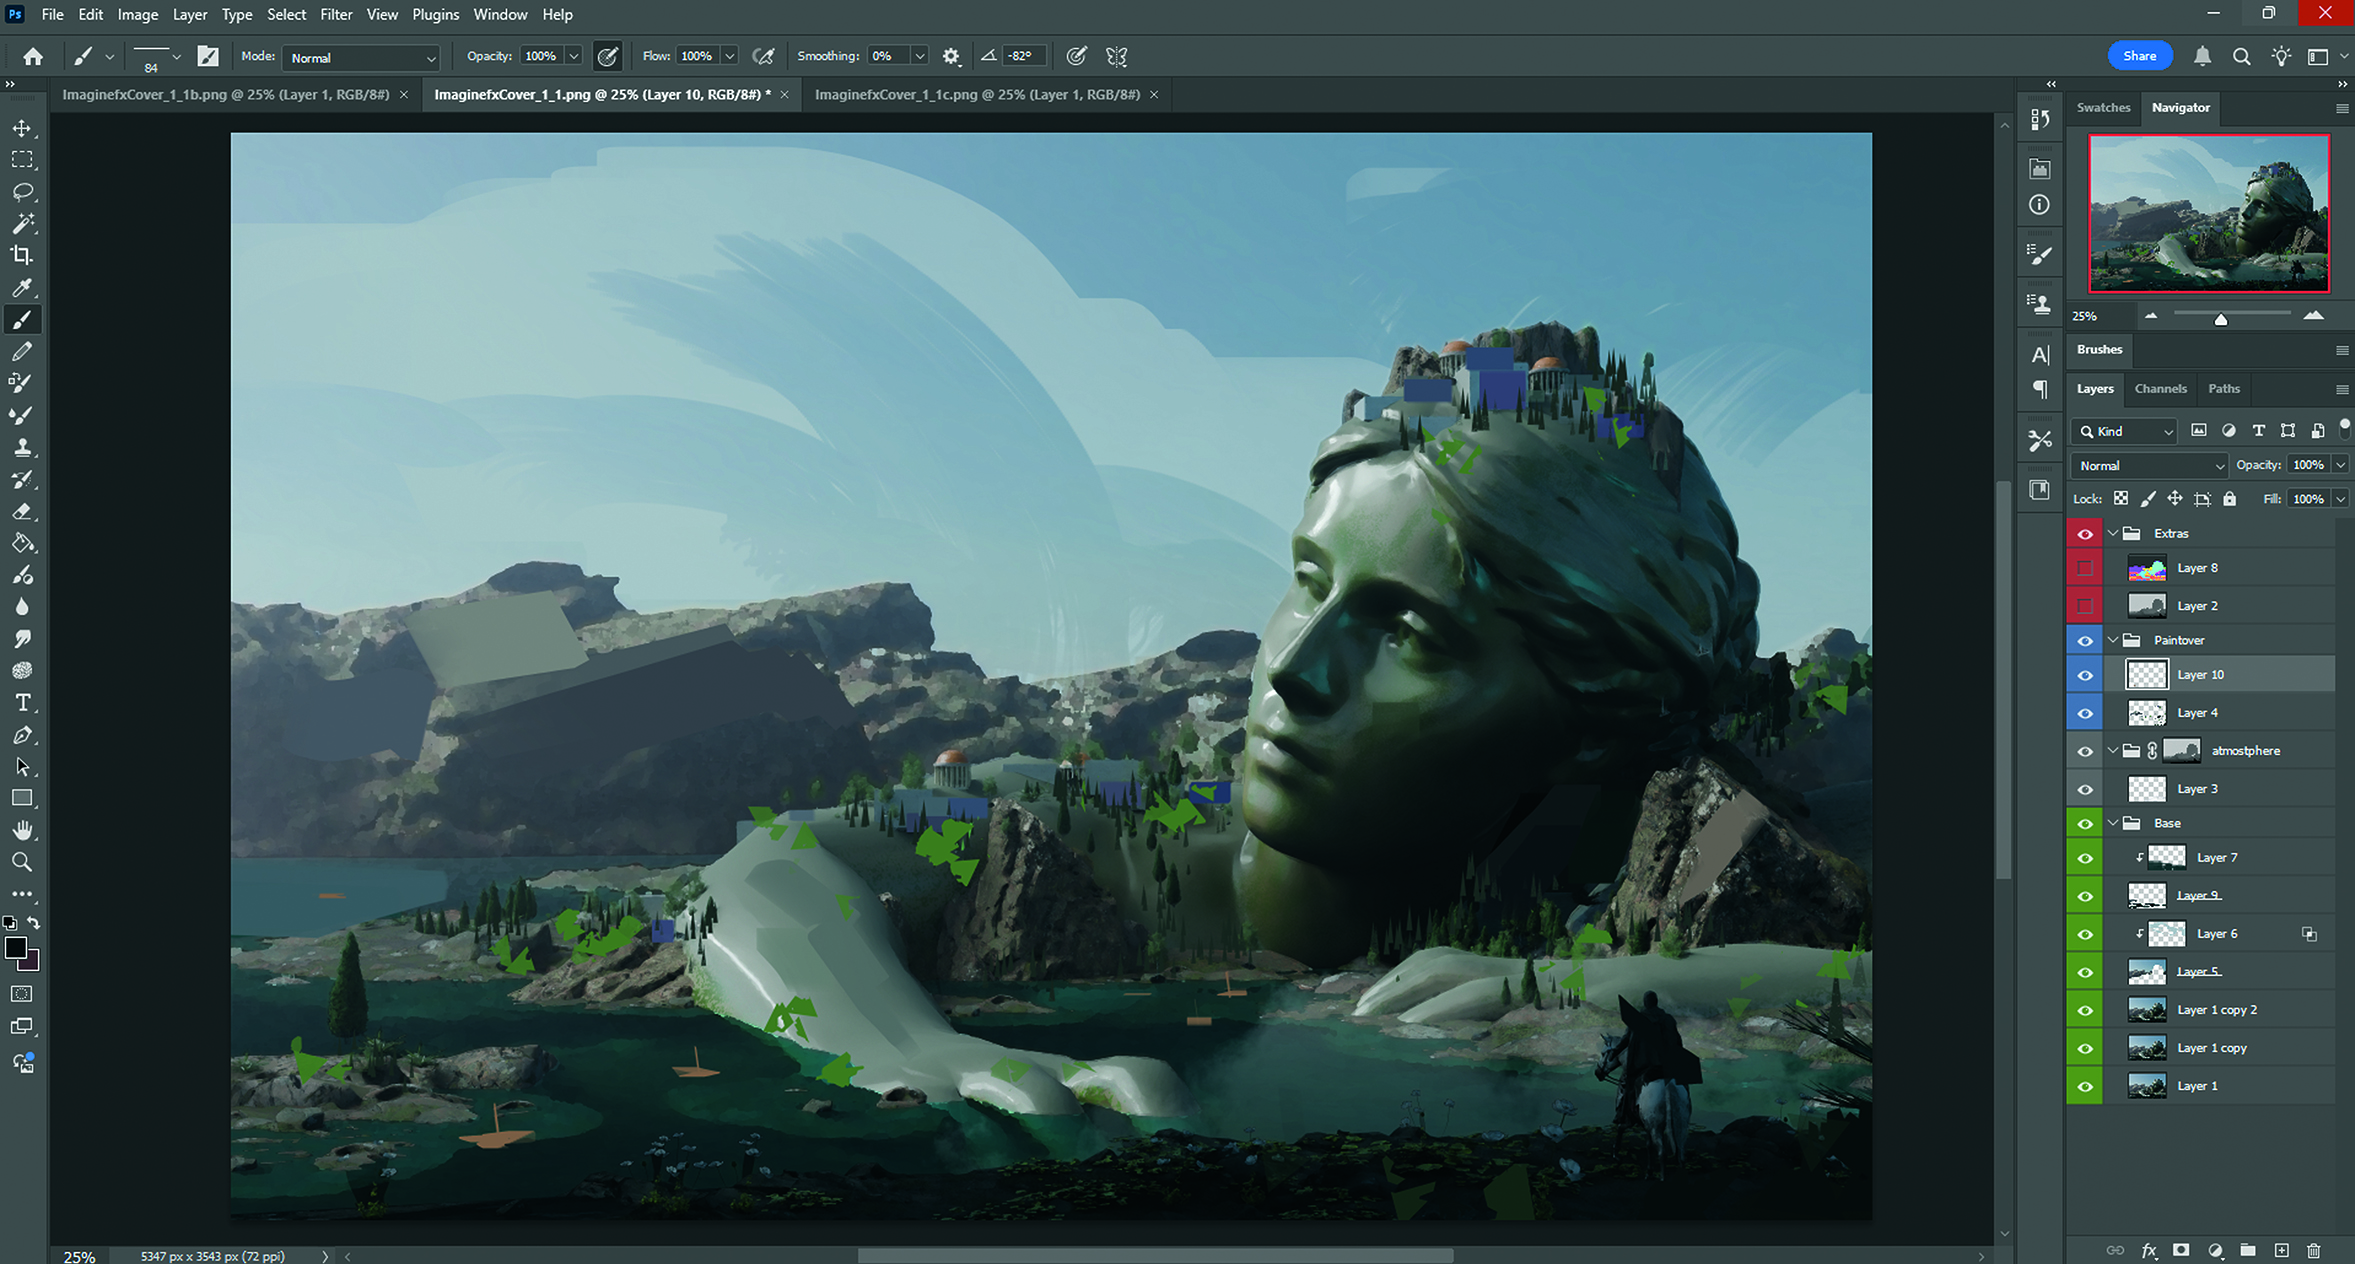This screenshot has height=1264, width=2355.
Task: Show the hidden Layer 8
Action: [x=2084, y=567]
